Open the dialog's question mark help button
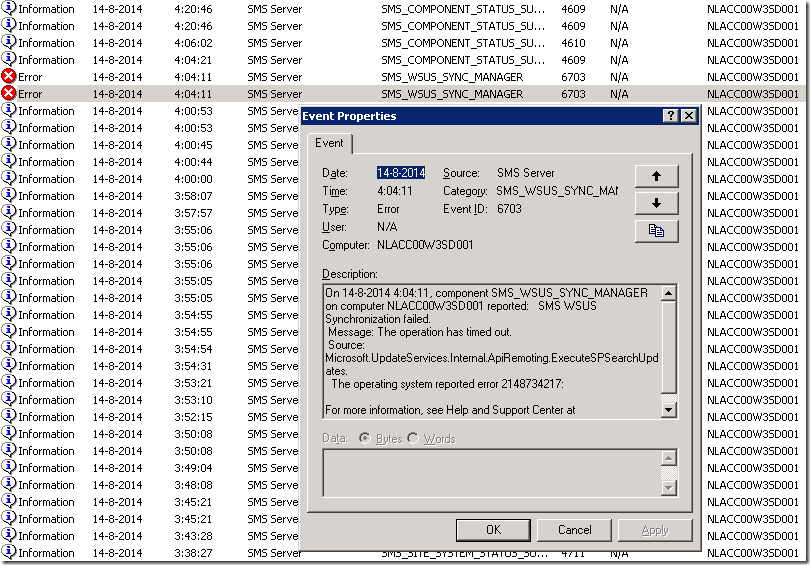 click(669, 116)
